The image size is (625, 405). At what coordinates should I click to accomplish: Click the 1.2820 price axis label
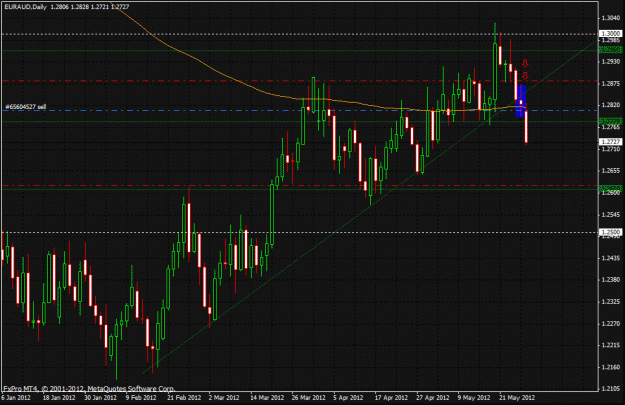pos(611,105)
